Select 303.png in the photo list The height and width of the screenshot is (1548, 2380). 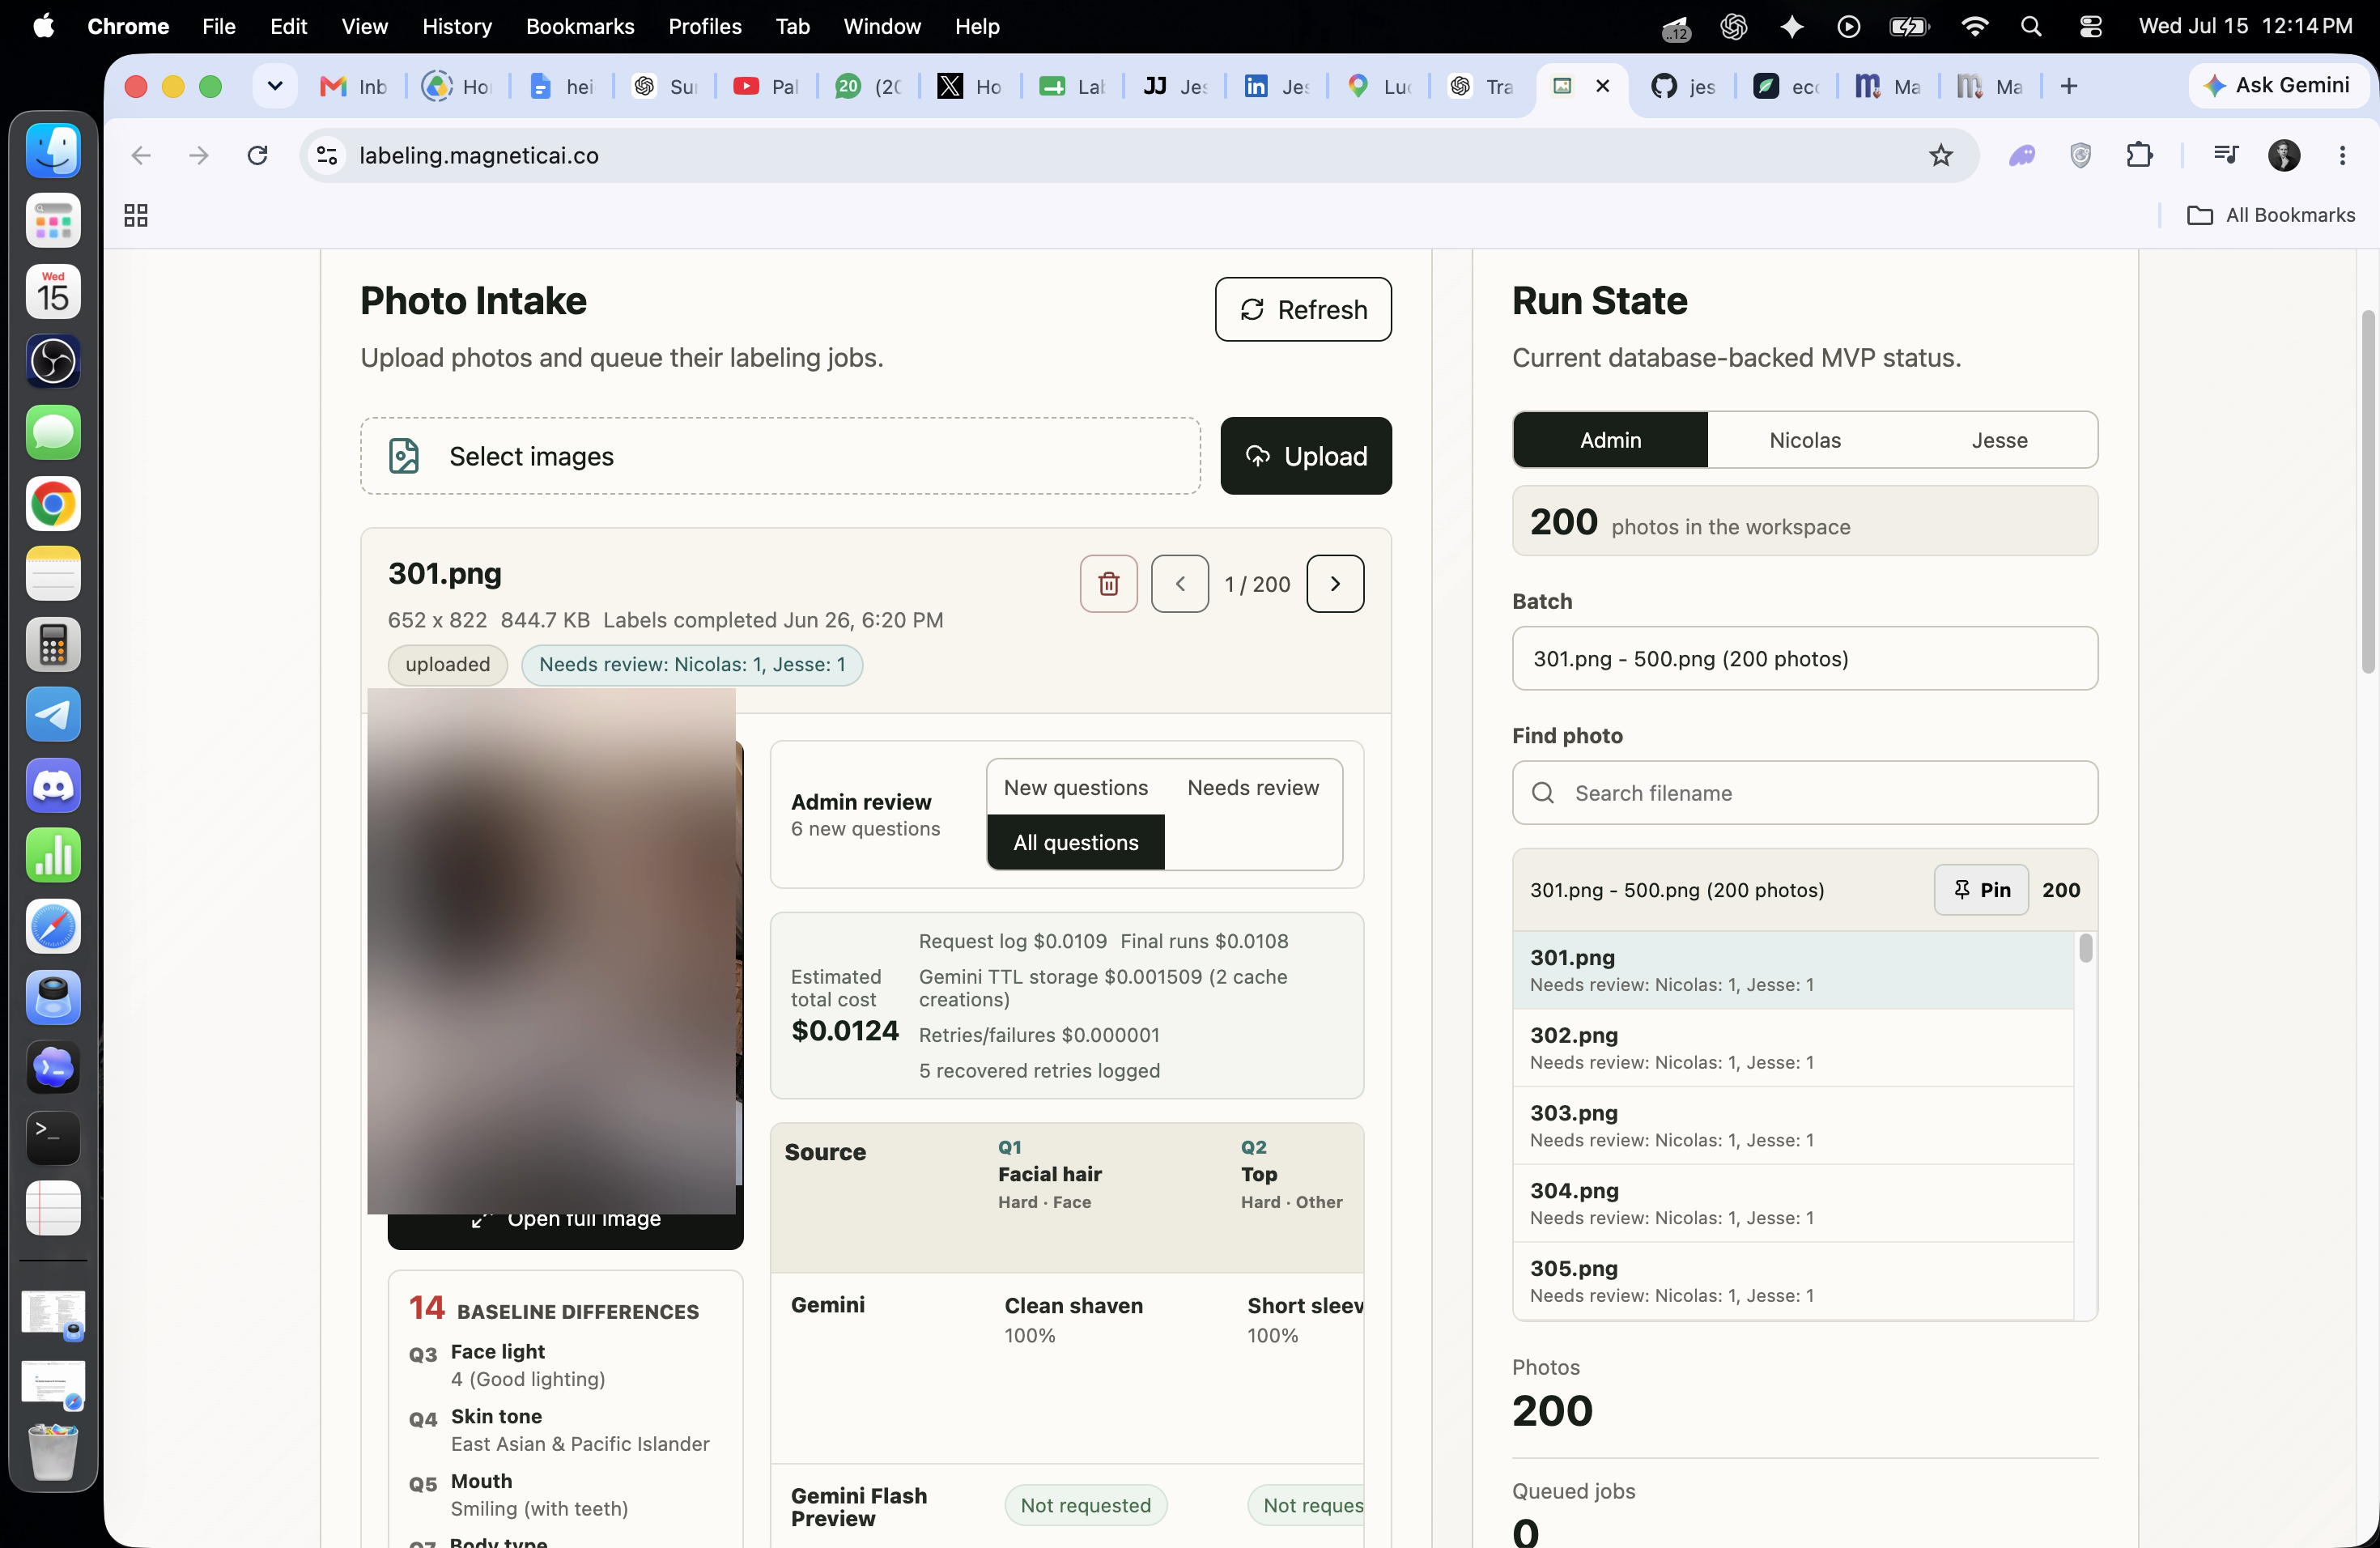click(1793, 1126)
